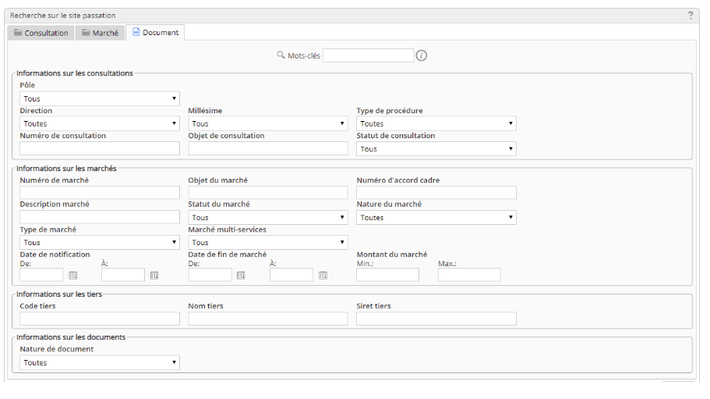This screenshot has width=710, height=399.
Task: Click the Nom tiers input field
Action: [x=268, y=319]
